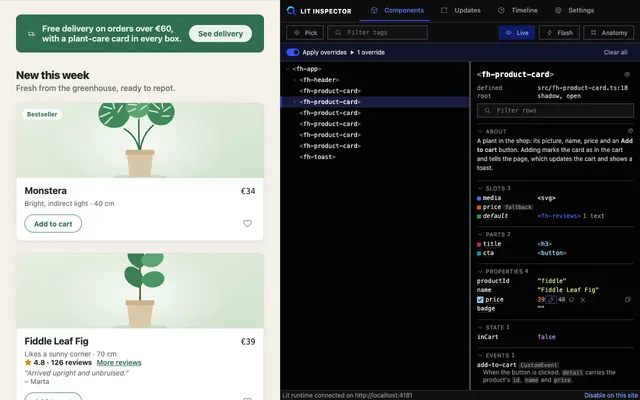Click the Bestseller badge on Monstera card
The width and height of the screenshot is (640, 400).
42,114
